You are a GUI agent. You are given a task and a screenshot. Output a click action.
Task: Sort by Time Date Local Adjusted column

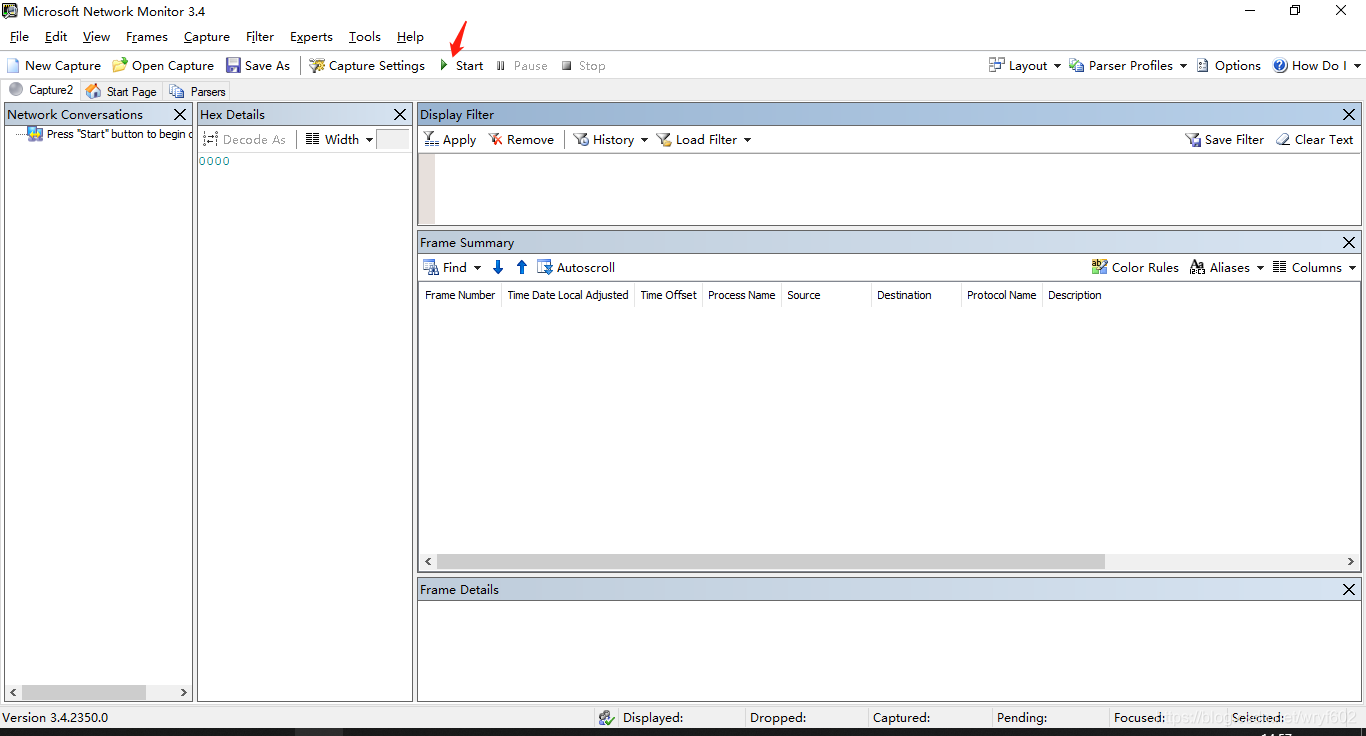tap(568, 295)
